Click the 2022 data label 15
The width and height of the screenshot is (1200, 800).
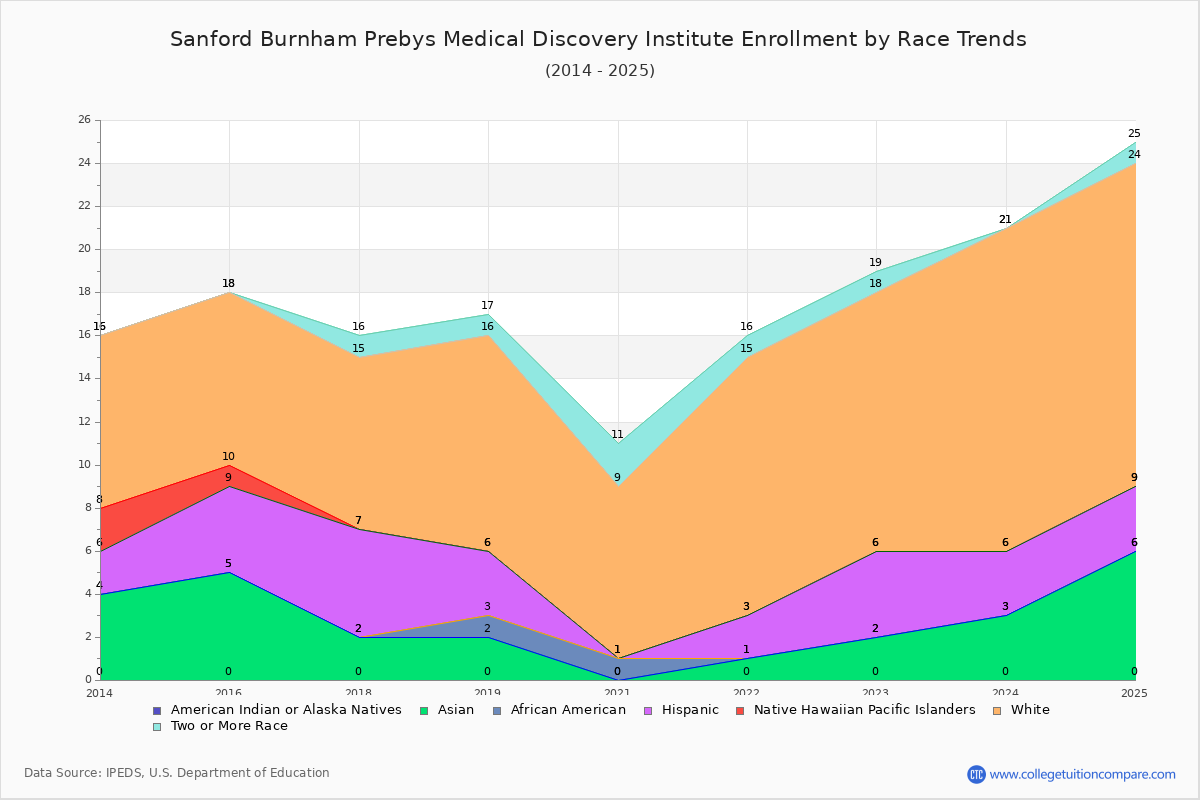point(746,349)
